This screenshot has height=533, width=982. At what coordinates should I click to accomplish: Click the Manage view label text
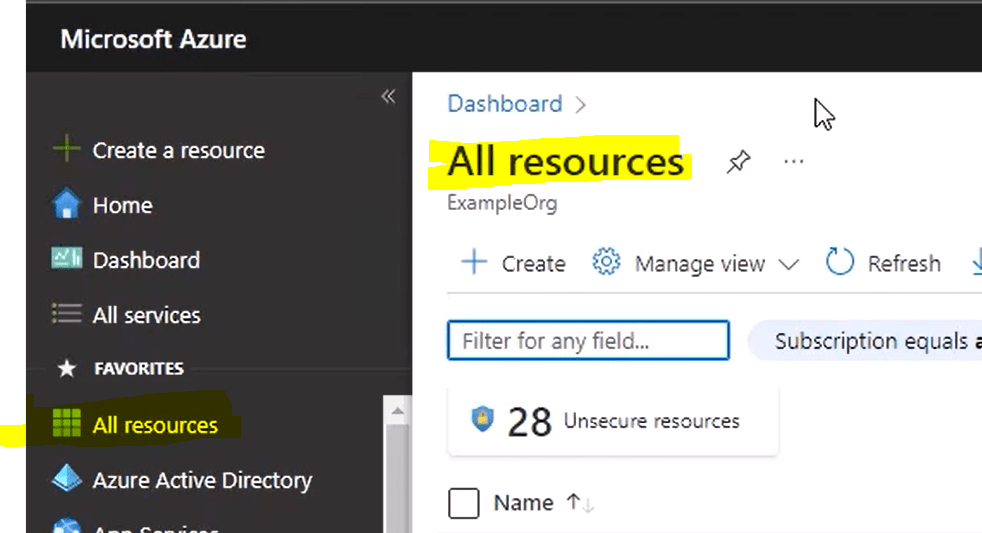700,264
